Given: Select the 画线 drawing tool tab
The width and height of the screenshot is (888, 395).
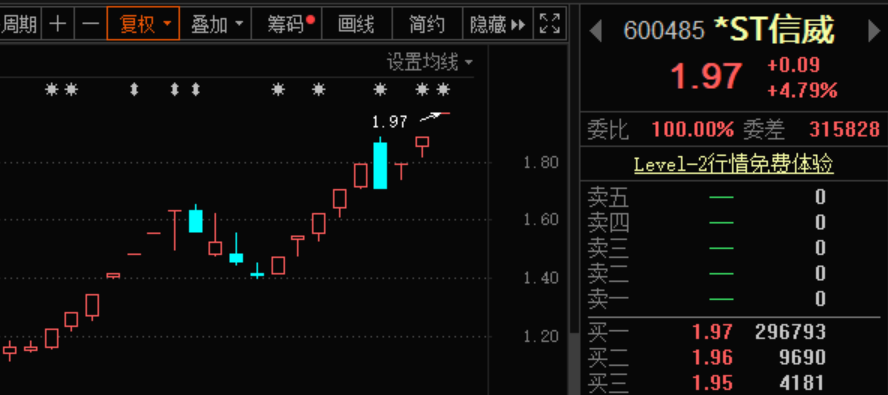Looking at the screenshot, I should (357, 24).
